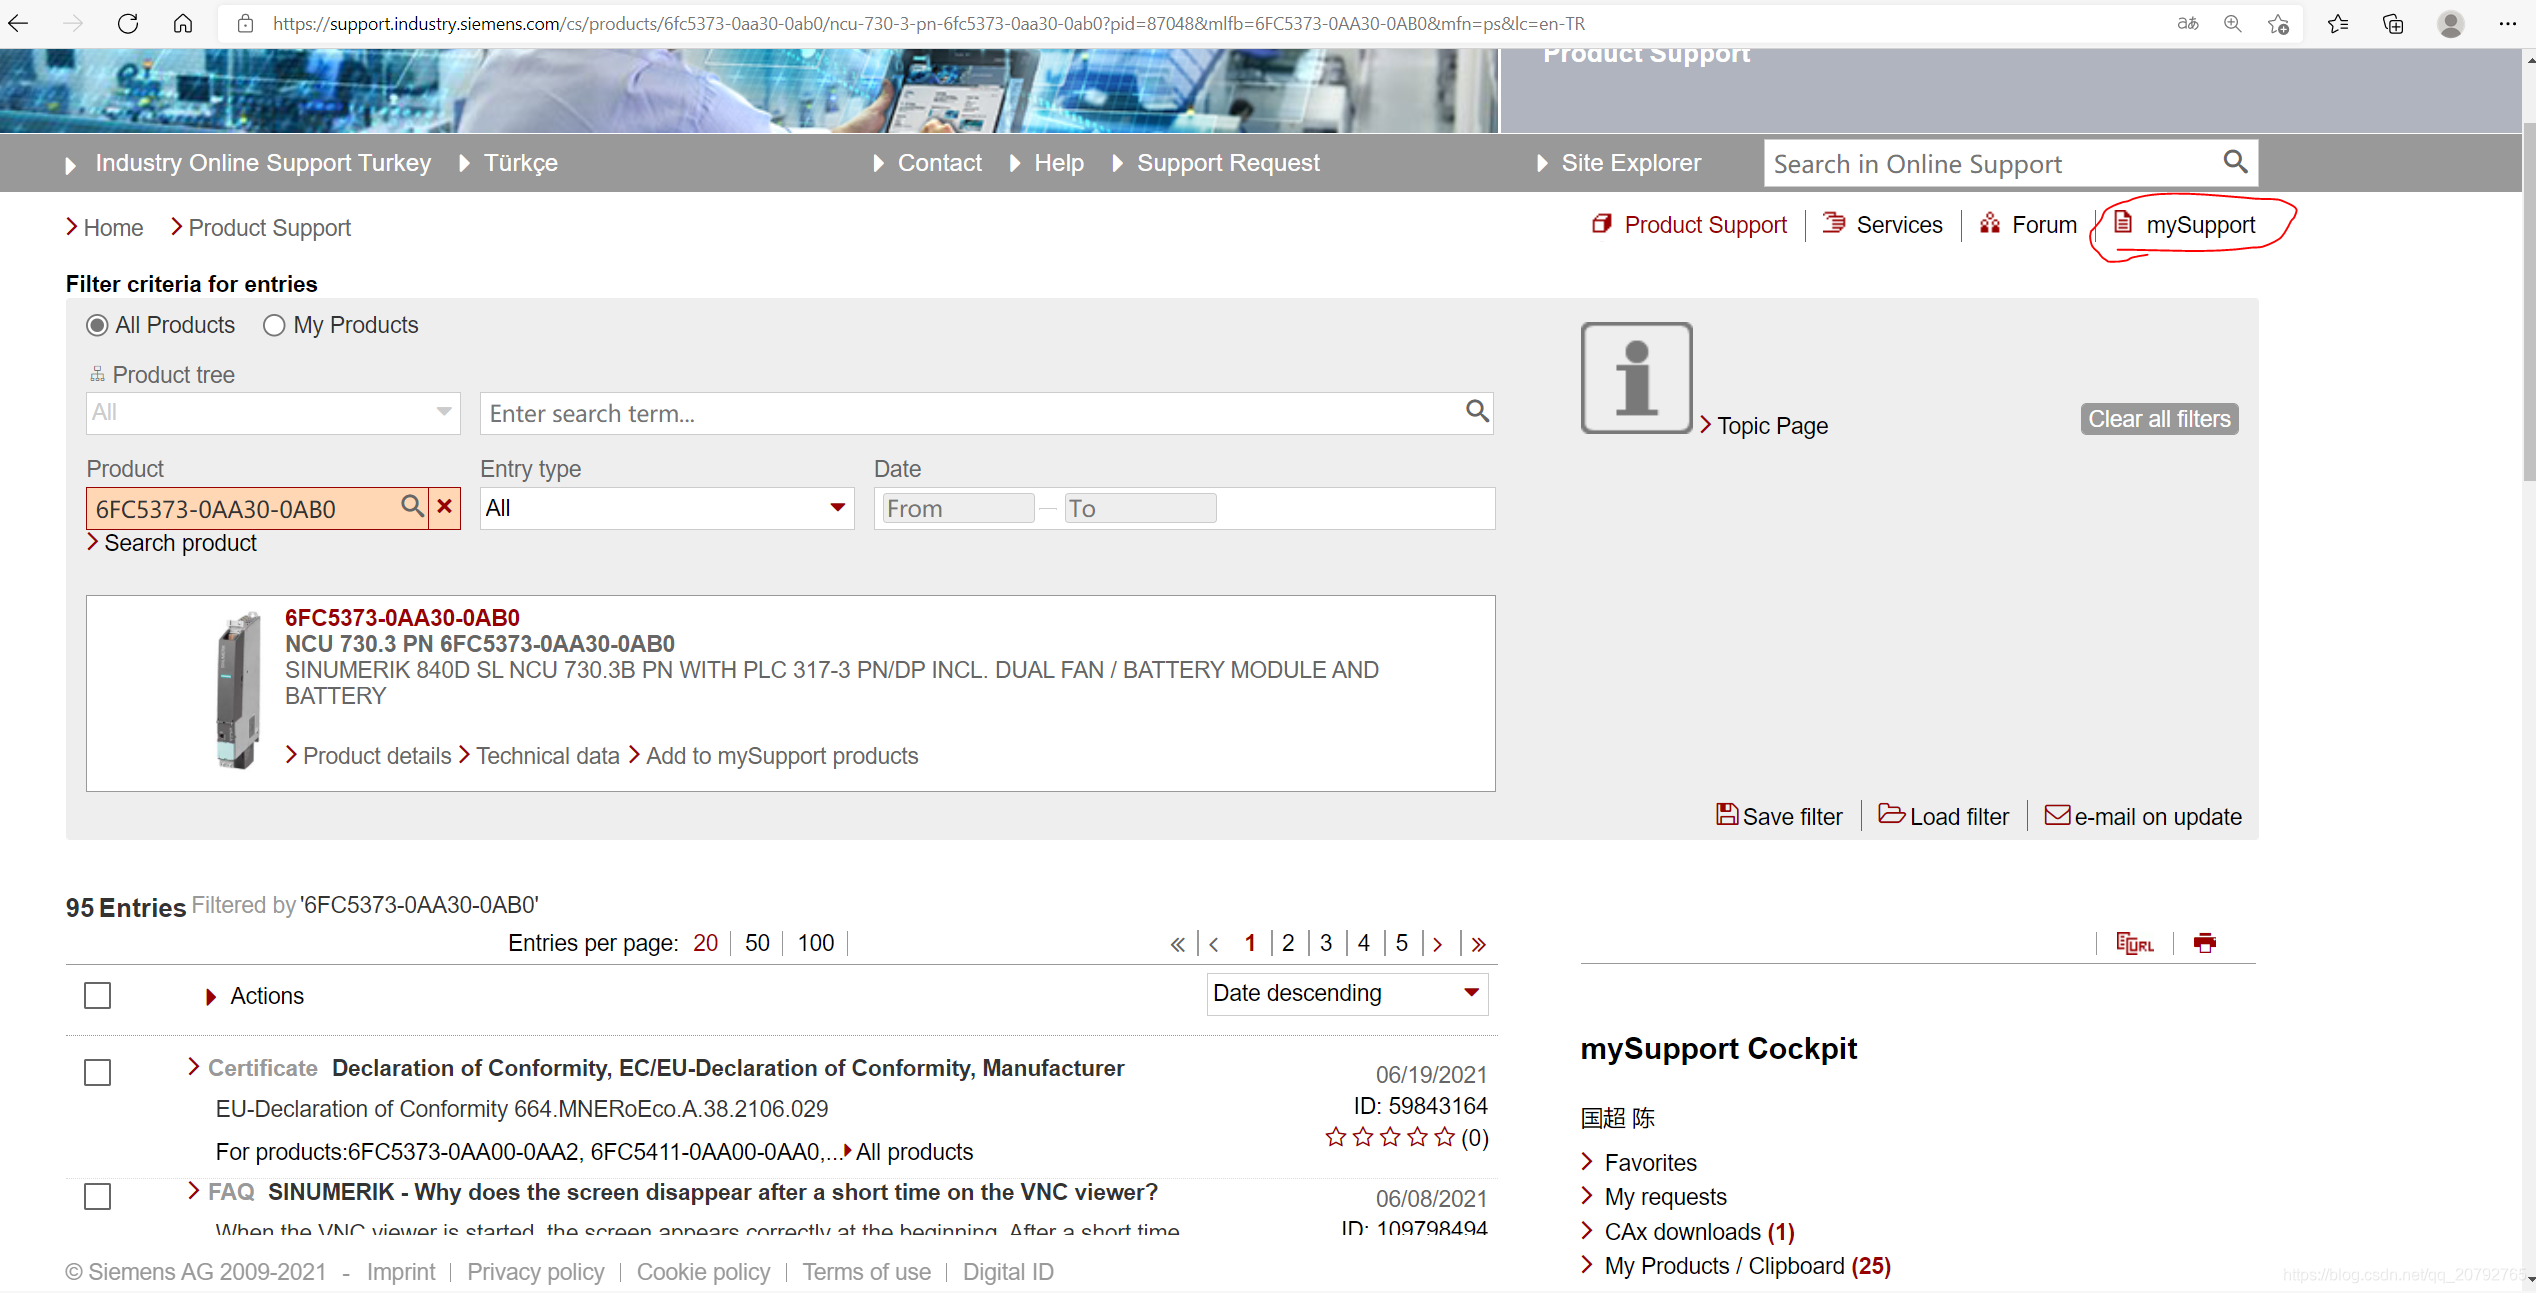Click the browser back arrow
2536x1293 pixels.
coord(19,24)
